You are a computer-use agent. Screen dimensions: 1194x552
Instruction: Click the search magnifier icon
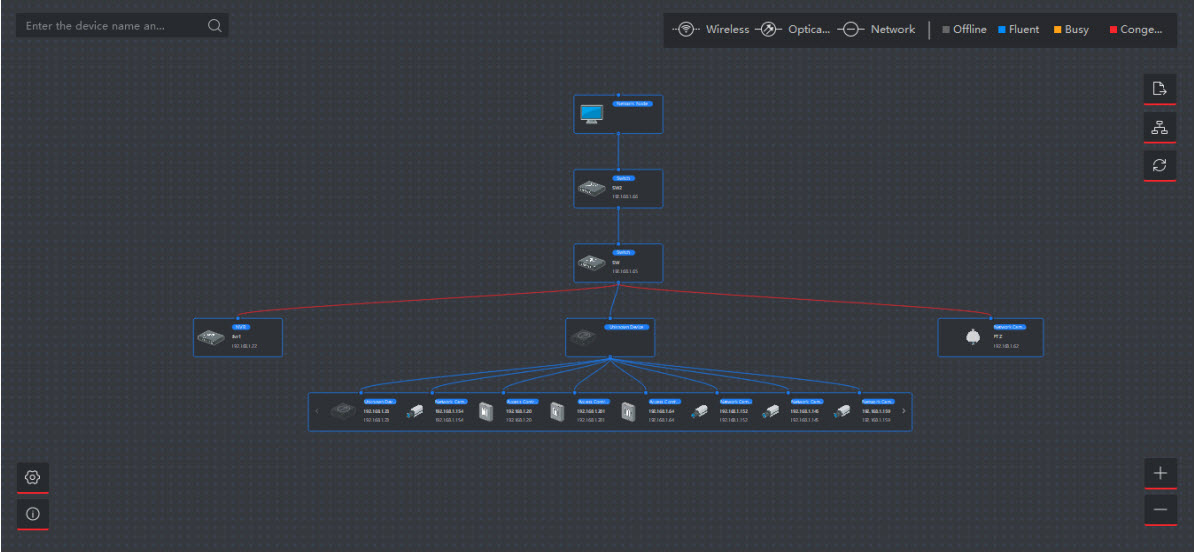point(215,26)
